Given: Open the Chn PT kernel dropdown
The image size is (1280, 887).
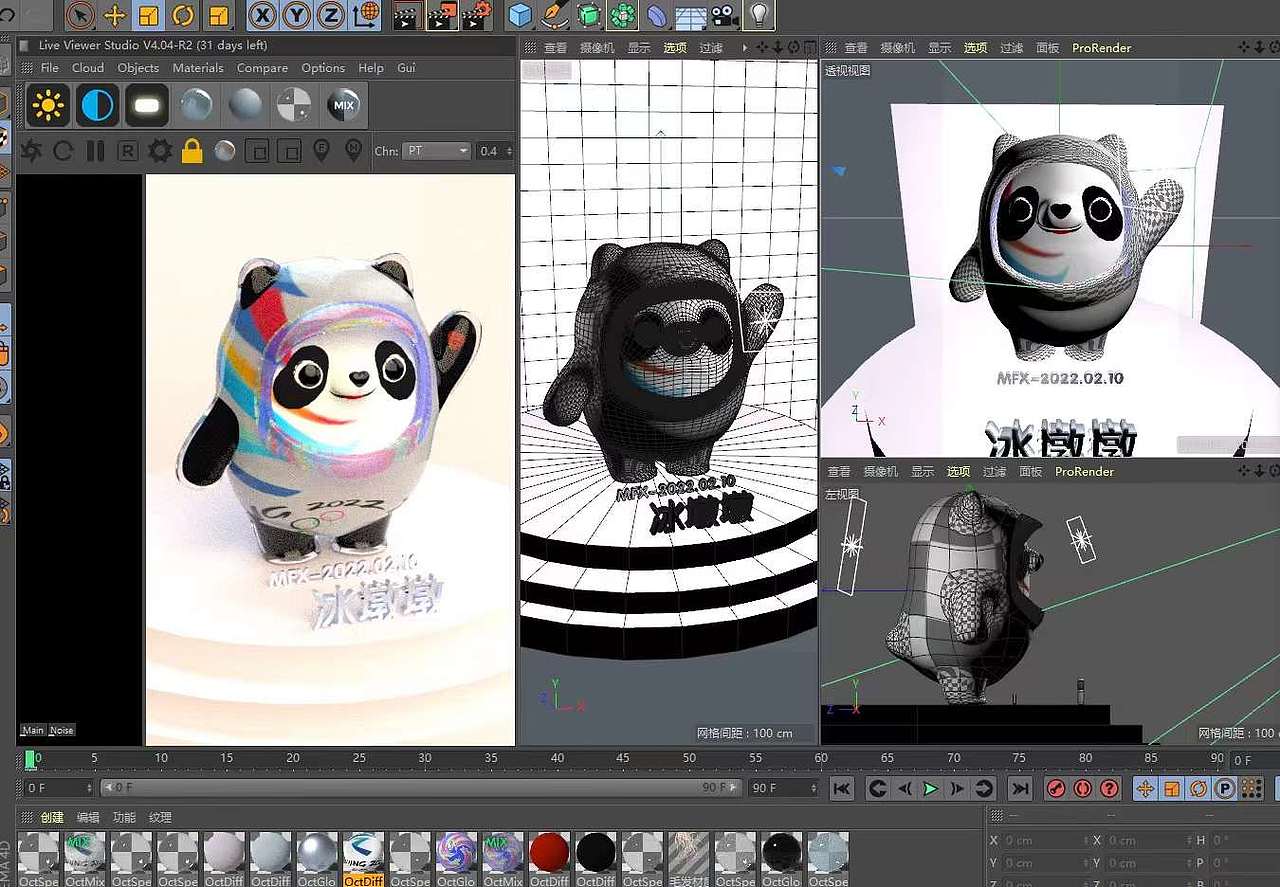Looking at the screenshot, I should click(436, 151).
